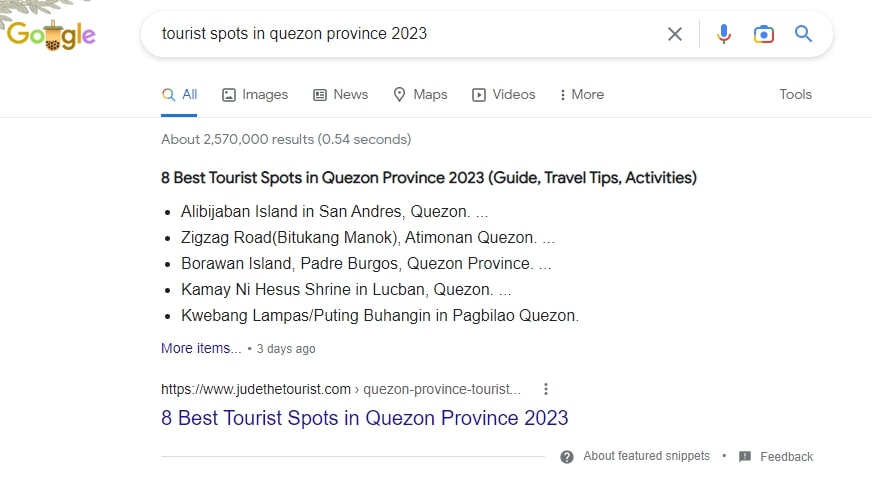Start voice search with microphone icon

click(724, 34)
